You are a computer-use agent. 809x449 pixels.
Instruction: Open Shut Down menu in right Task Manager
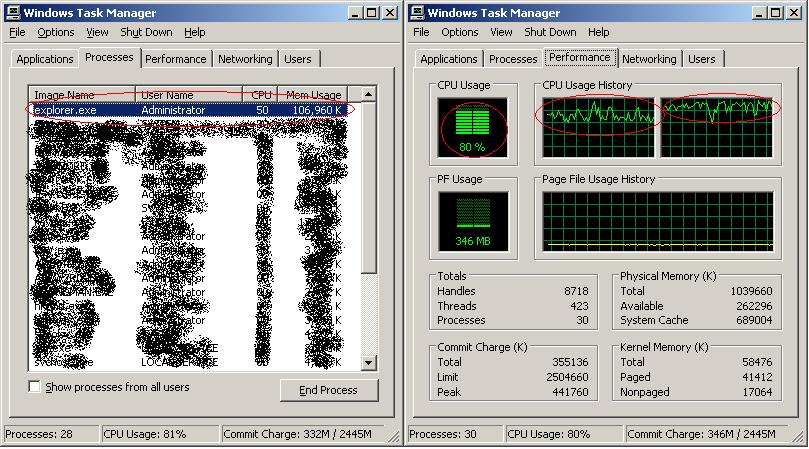pyautogui.click(x=550, y=32)
